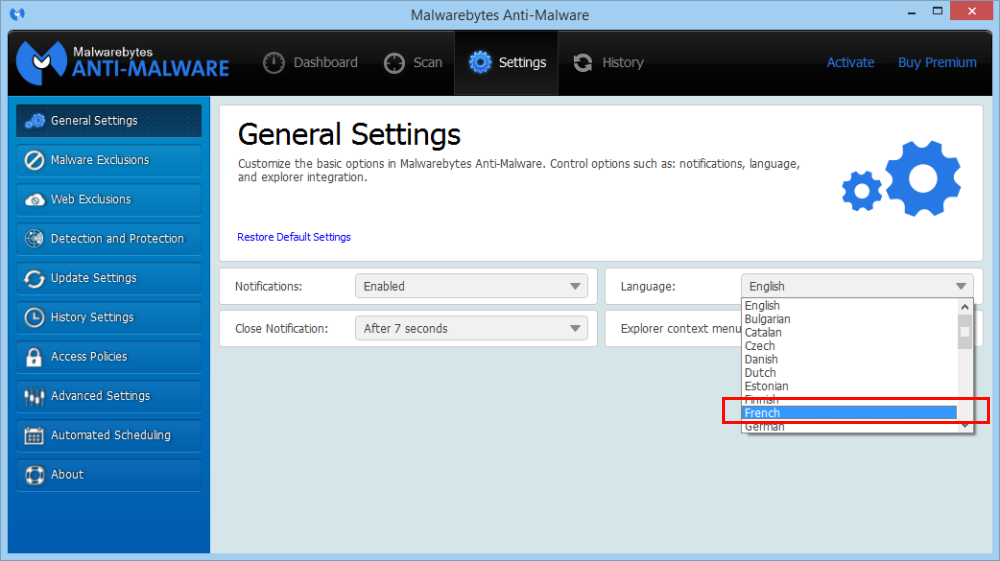The image size is (1000, 561).
Task: Click the Update Settings arrows icon
Action: (x=34, y=278)
